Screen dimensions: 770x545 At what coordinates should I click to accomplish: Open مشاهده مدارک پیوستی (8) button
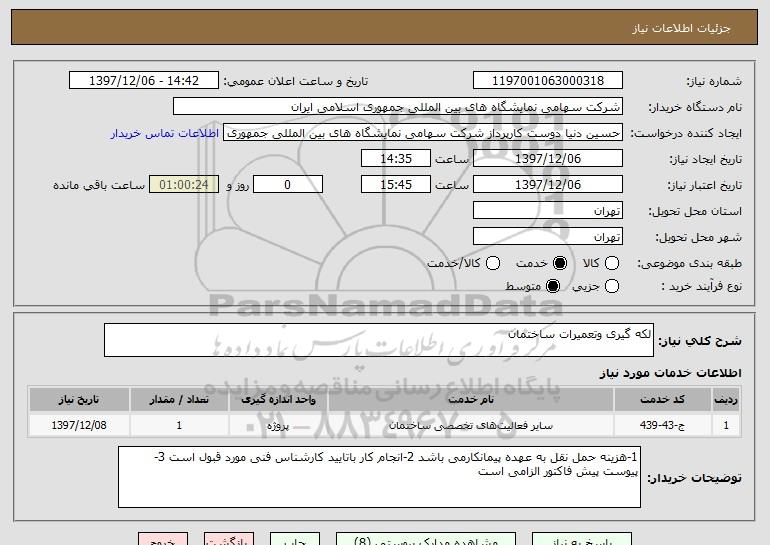coord(426,540)
